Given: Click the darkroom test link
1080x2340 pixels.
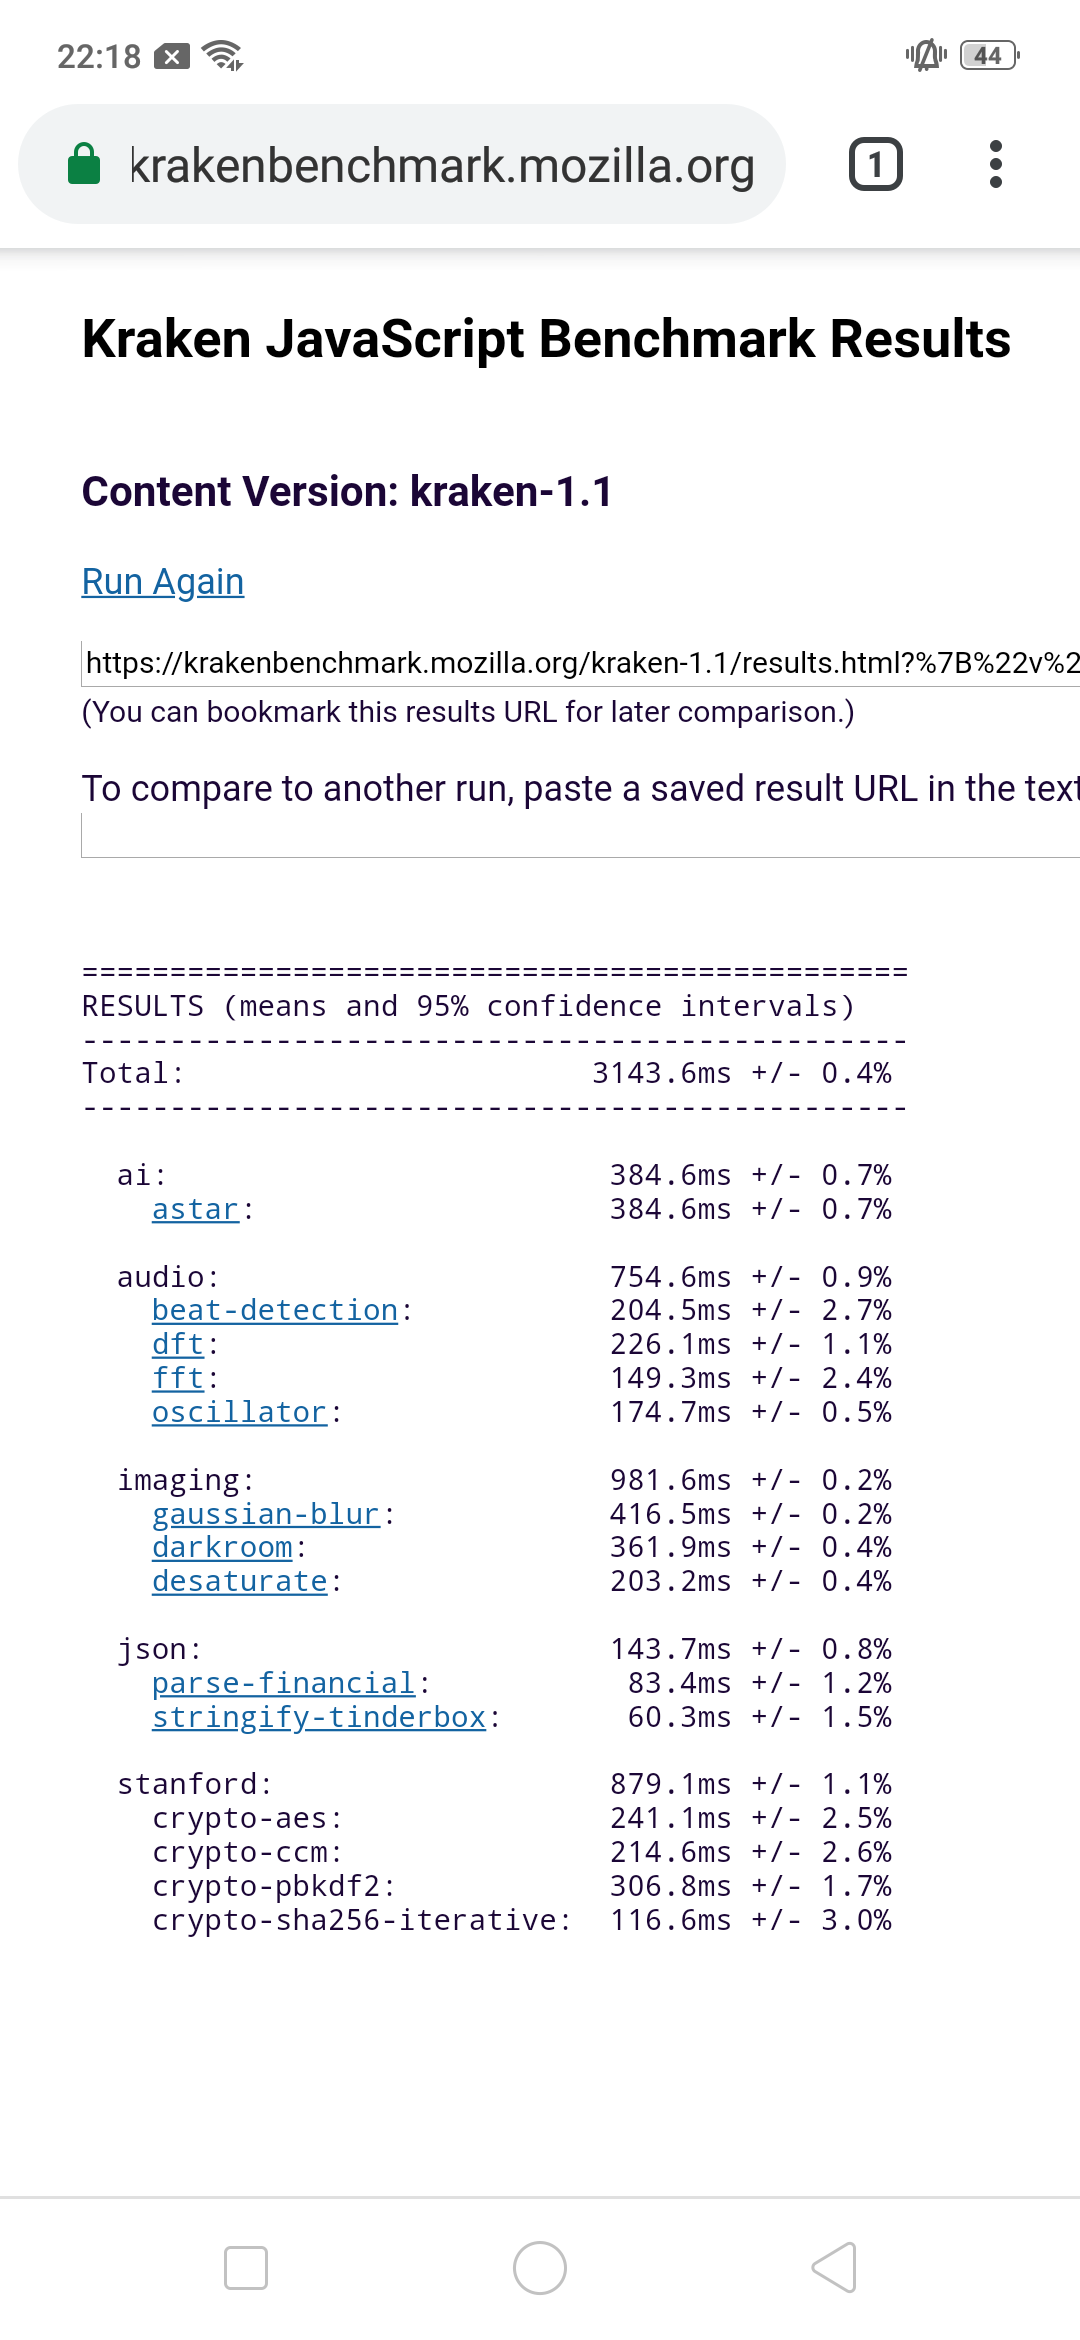Looking at the screenshot, I should coord(222,1548).
